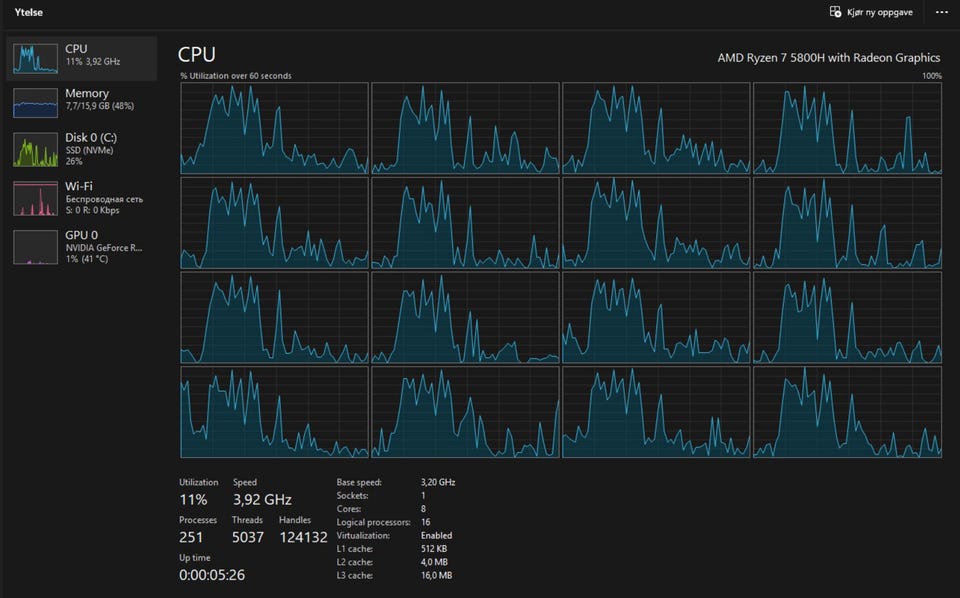The width and height of the screenshot is (960, 598).
Task: Click the Ytelse page heading
Action: pos(29,12)
